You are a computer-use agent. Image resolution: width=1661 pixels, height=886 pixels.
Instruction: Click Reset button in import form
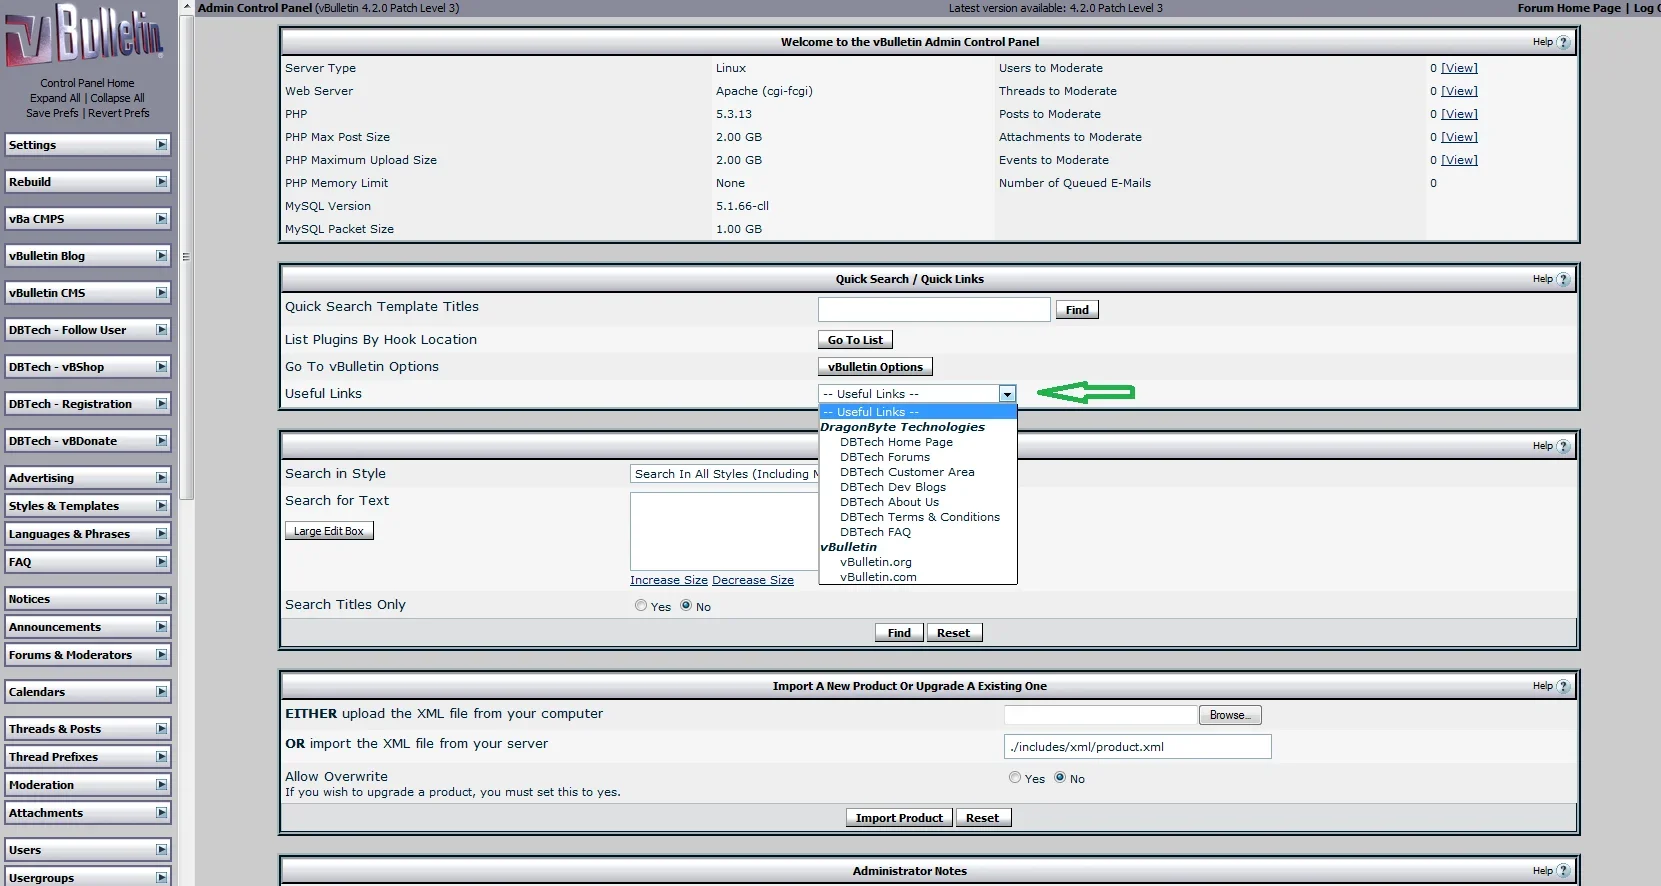pos(982,818)
